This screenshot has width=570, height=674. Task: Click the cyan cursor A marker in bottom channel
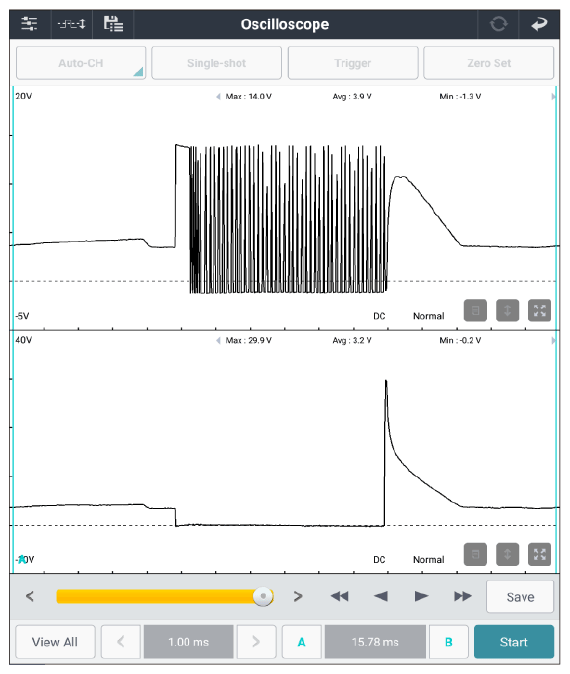click(21, 559)
